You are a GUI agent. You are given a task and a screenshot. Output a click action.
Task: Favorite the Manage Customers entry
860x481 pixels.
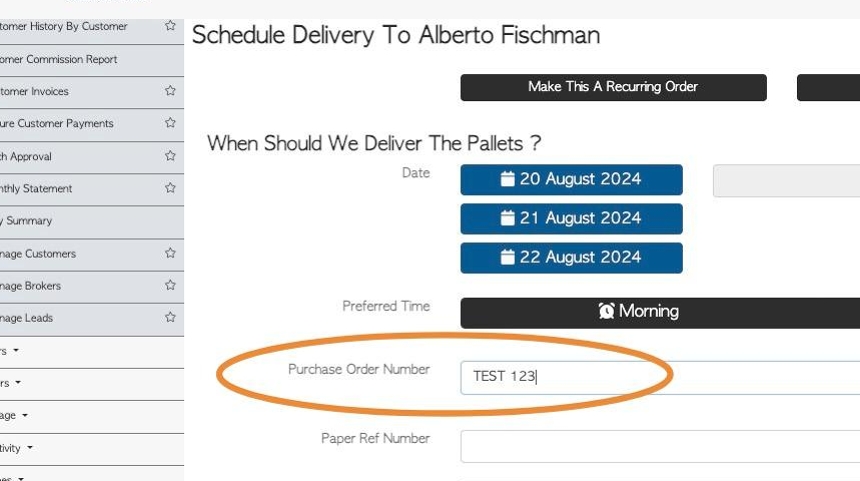coord(171,253)
